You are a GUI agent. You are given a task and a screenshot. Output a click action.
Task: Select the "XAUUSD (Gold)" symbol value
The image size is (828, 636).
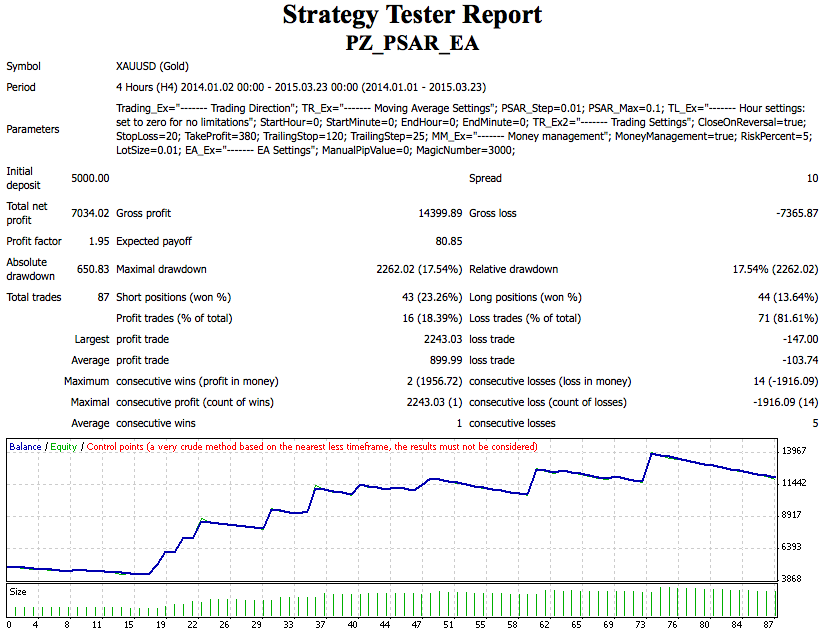(152, 67)
